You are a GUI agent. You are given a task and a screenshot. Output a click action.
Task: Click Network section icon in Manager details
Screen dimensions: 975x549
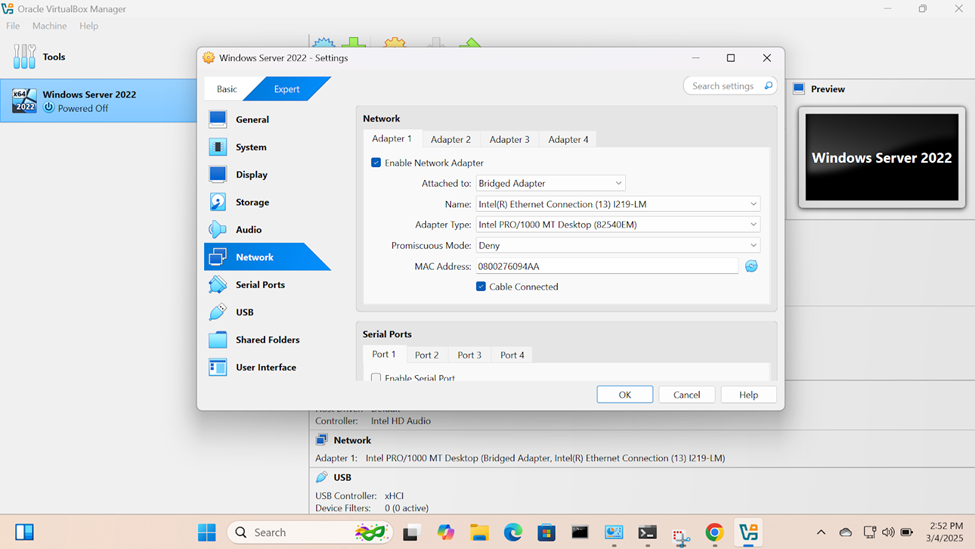pos(321,440)
